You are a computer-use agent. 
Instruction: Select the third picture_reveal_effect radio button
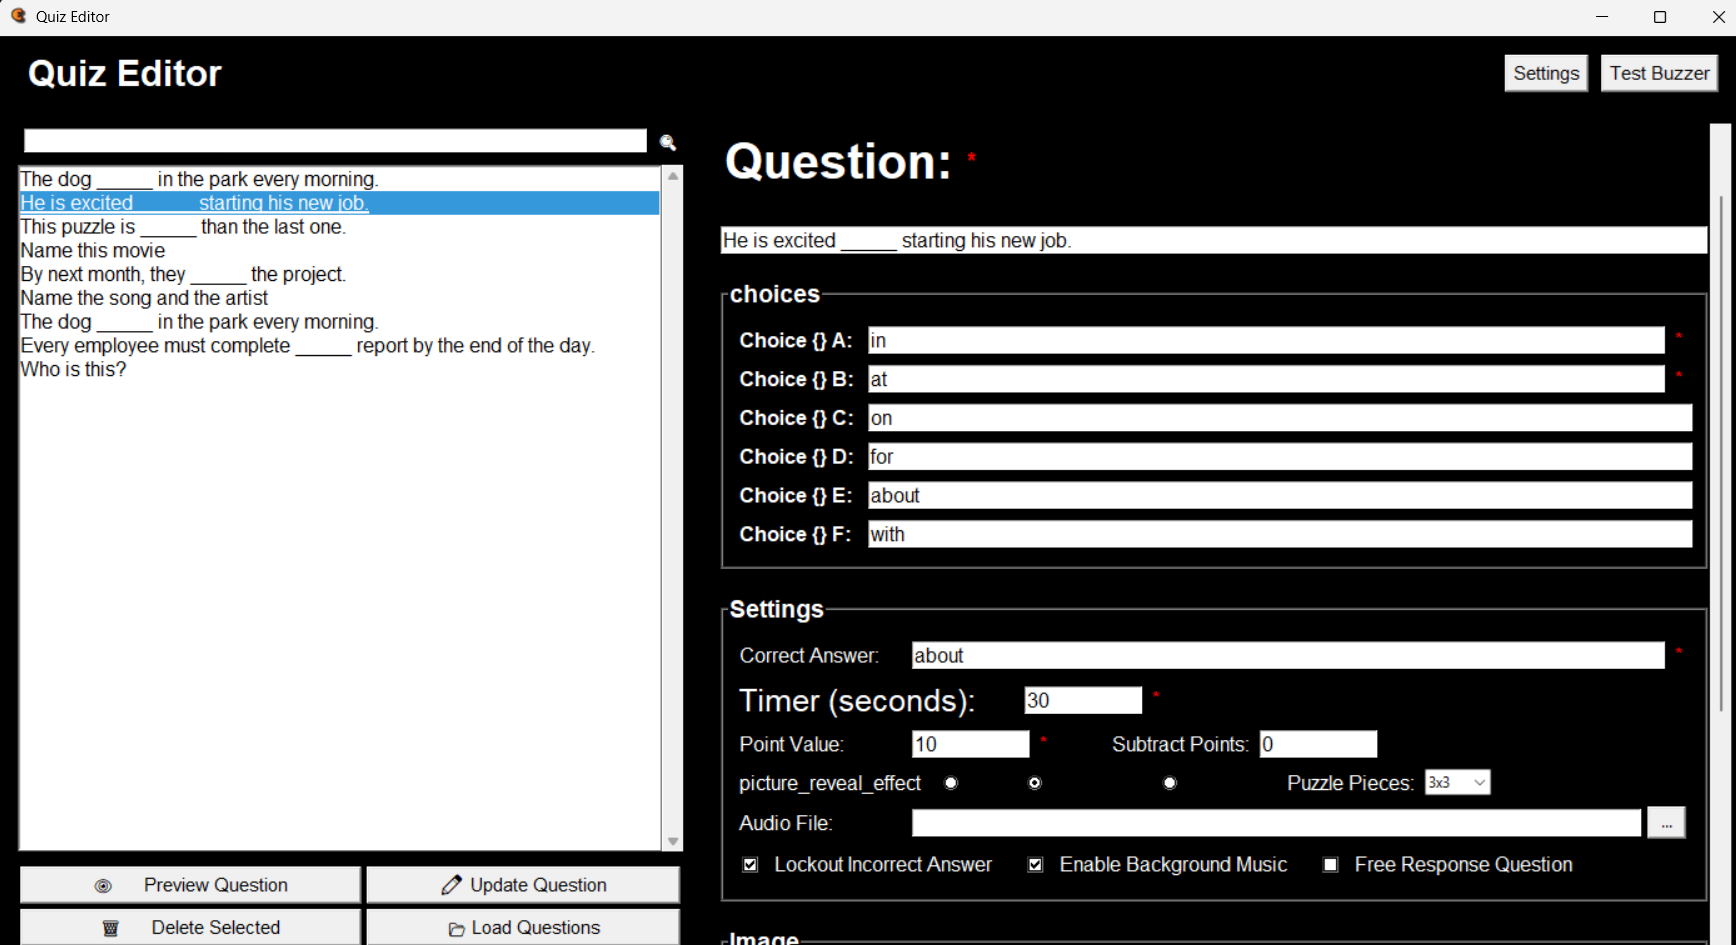coord(1170,783)
